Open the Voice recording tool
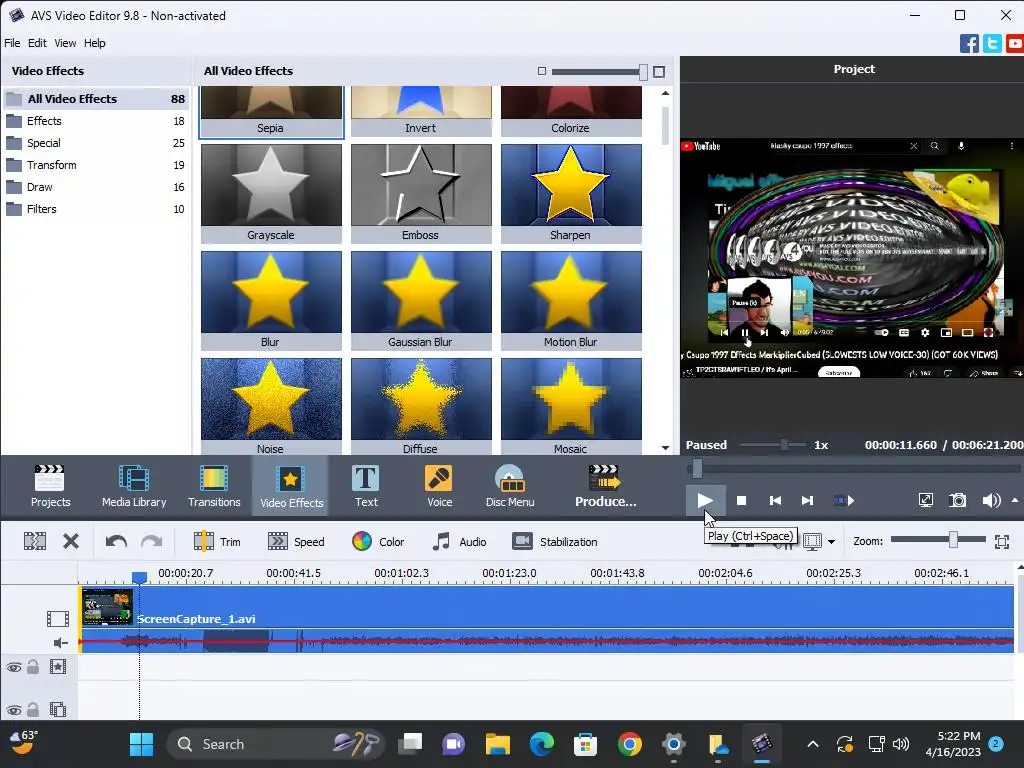 pyautogui.click(x=439, y=486)
